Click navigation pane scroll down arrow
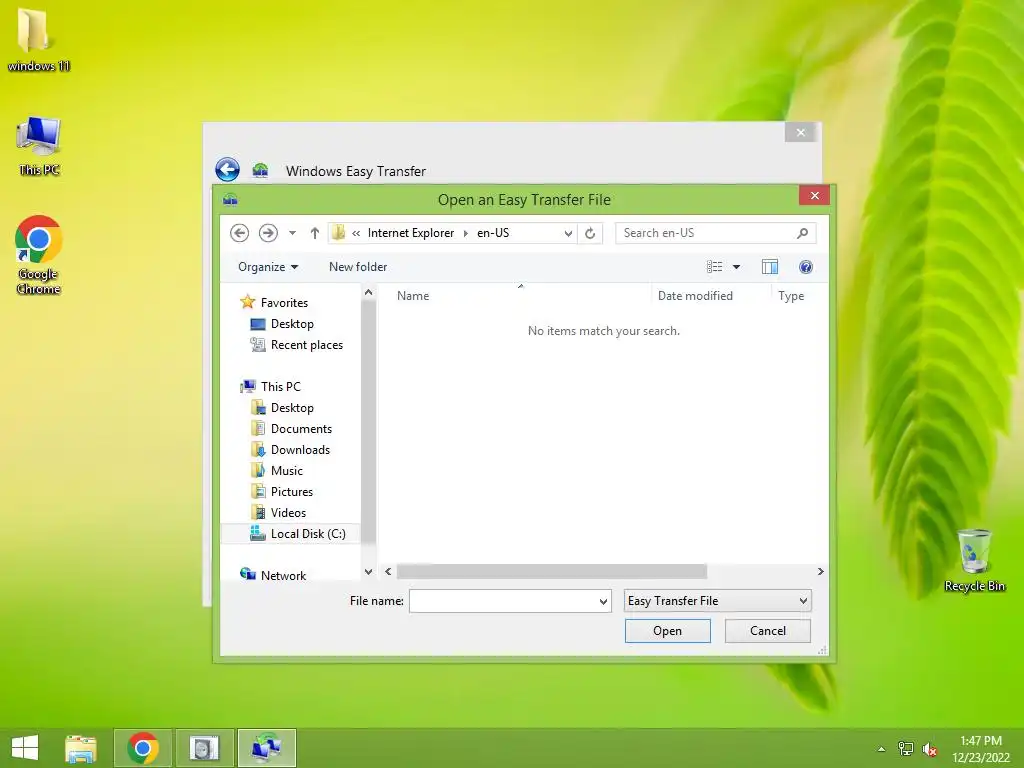Viewport: 1024px width, 768px height. click(368, 571)
